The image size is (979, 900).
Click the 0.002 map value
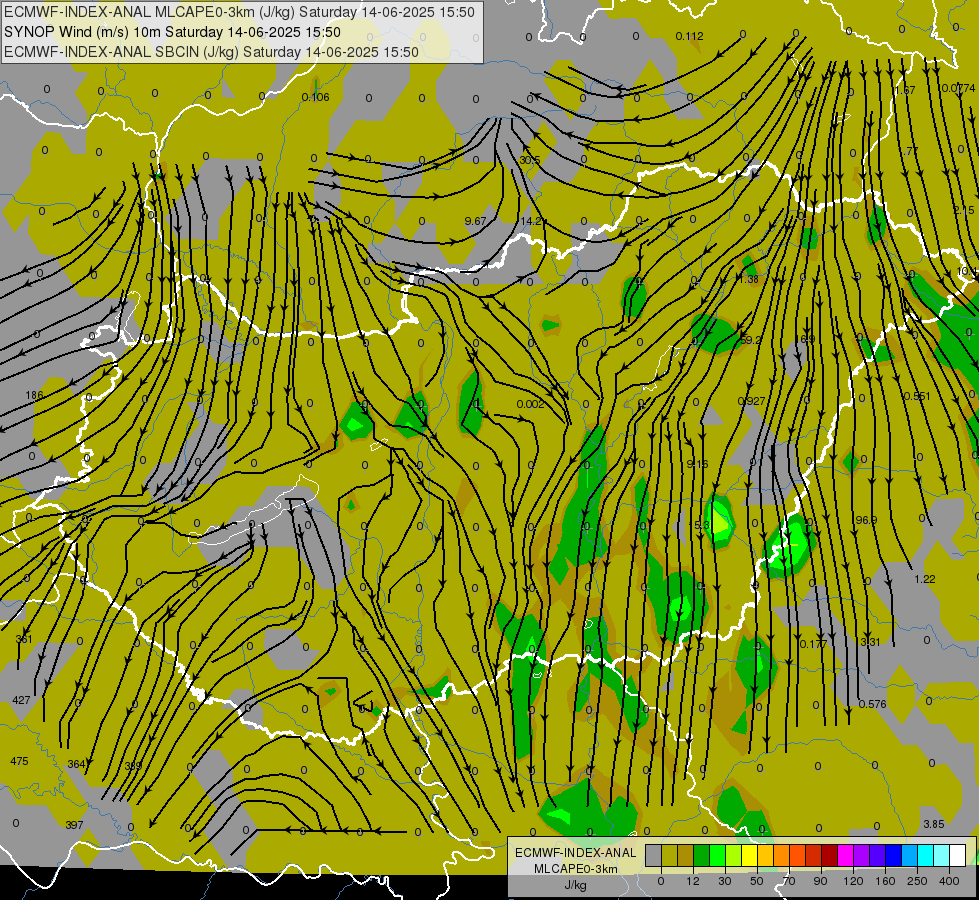pyautogui.click(x=531, y=404)
